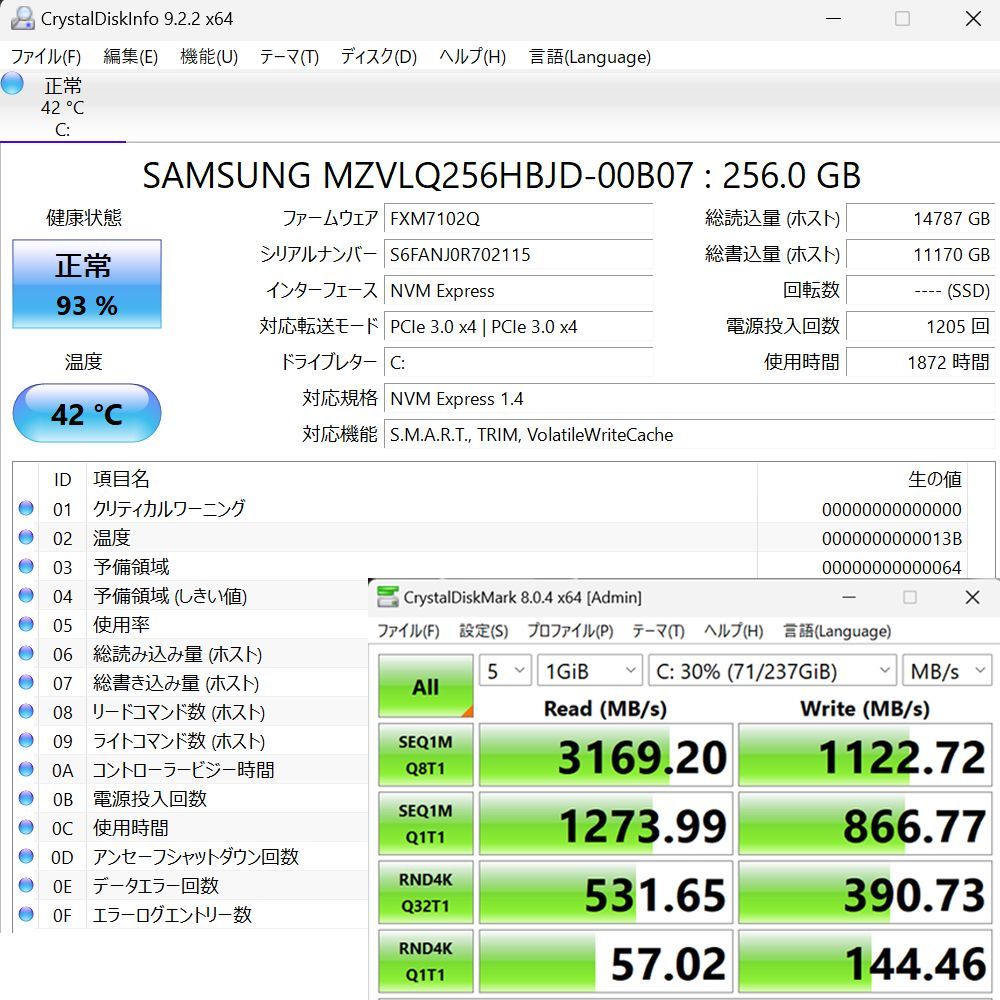
Task: Close the CrystalDiskMark window
Action: 972,598
